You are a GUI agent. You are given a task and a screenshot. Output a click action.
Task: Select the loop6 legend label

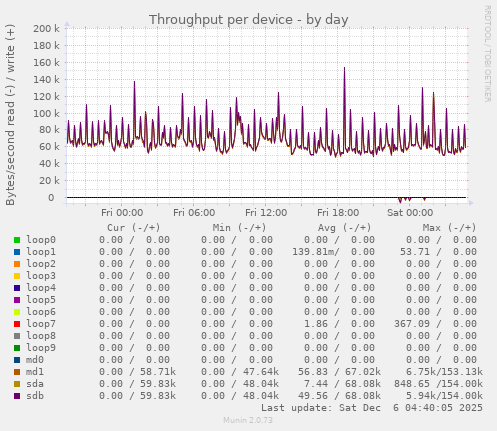[x=41, y=312]
